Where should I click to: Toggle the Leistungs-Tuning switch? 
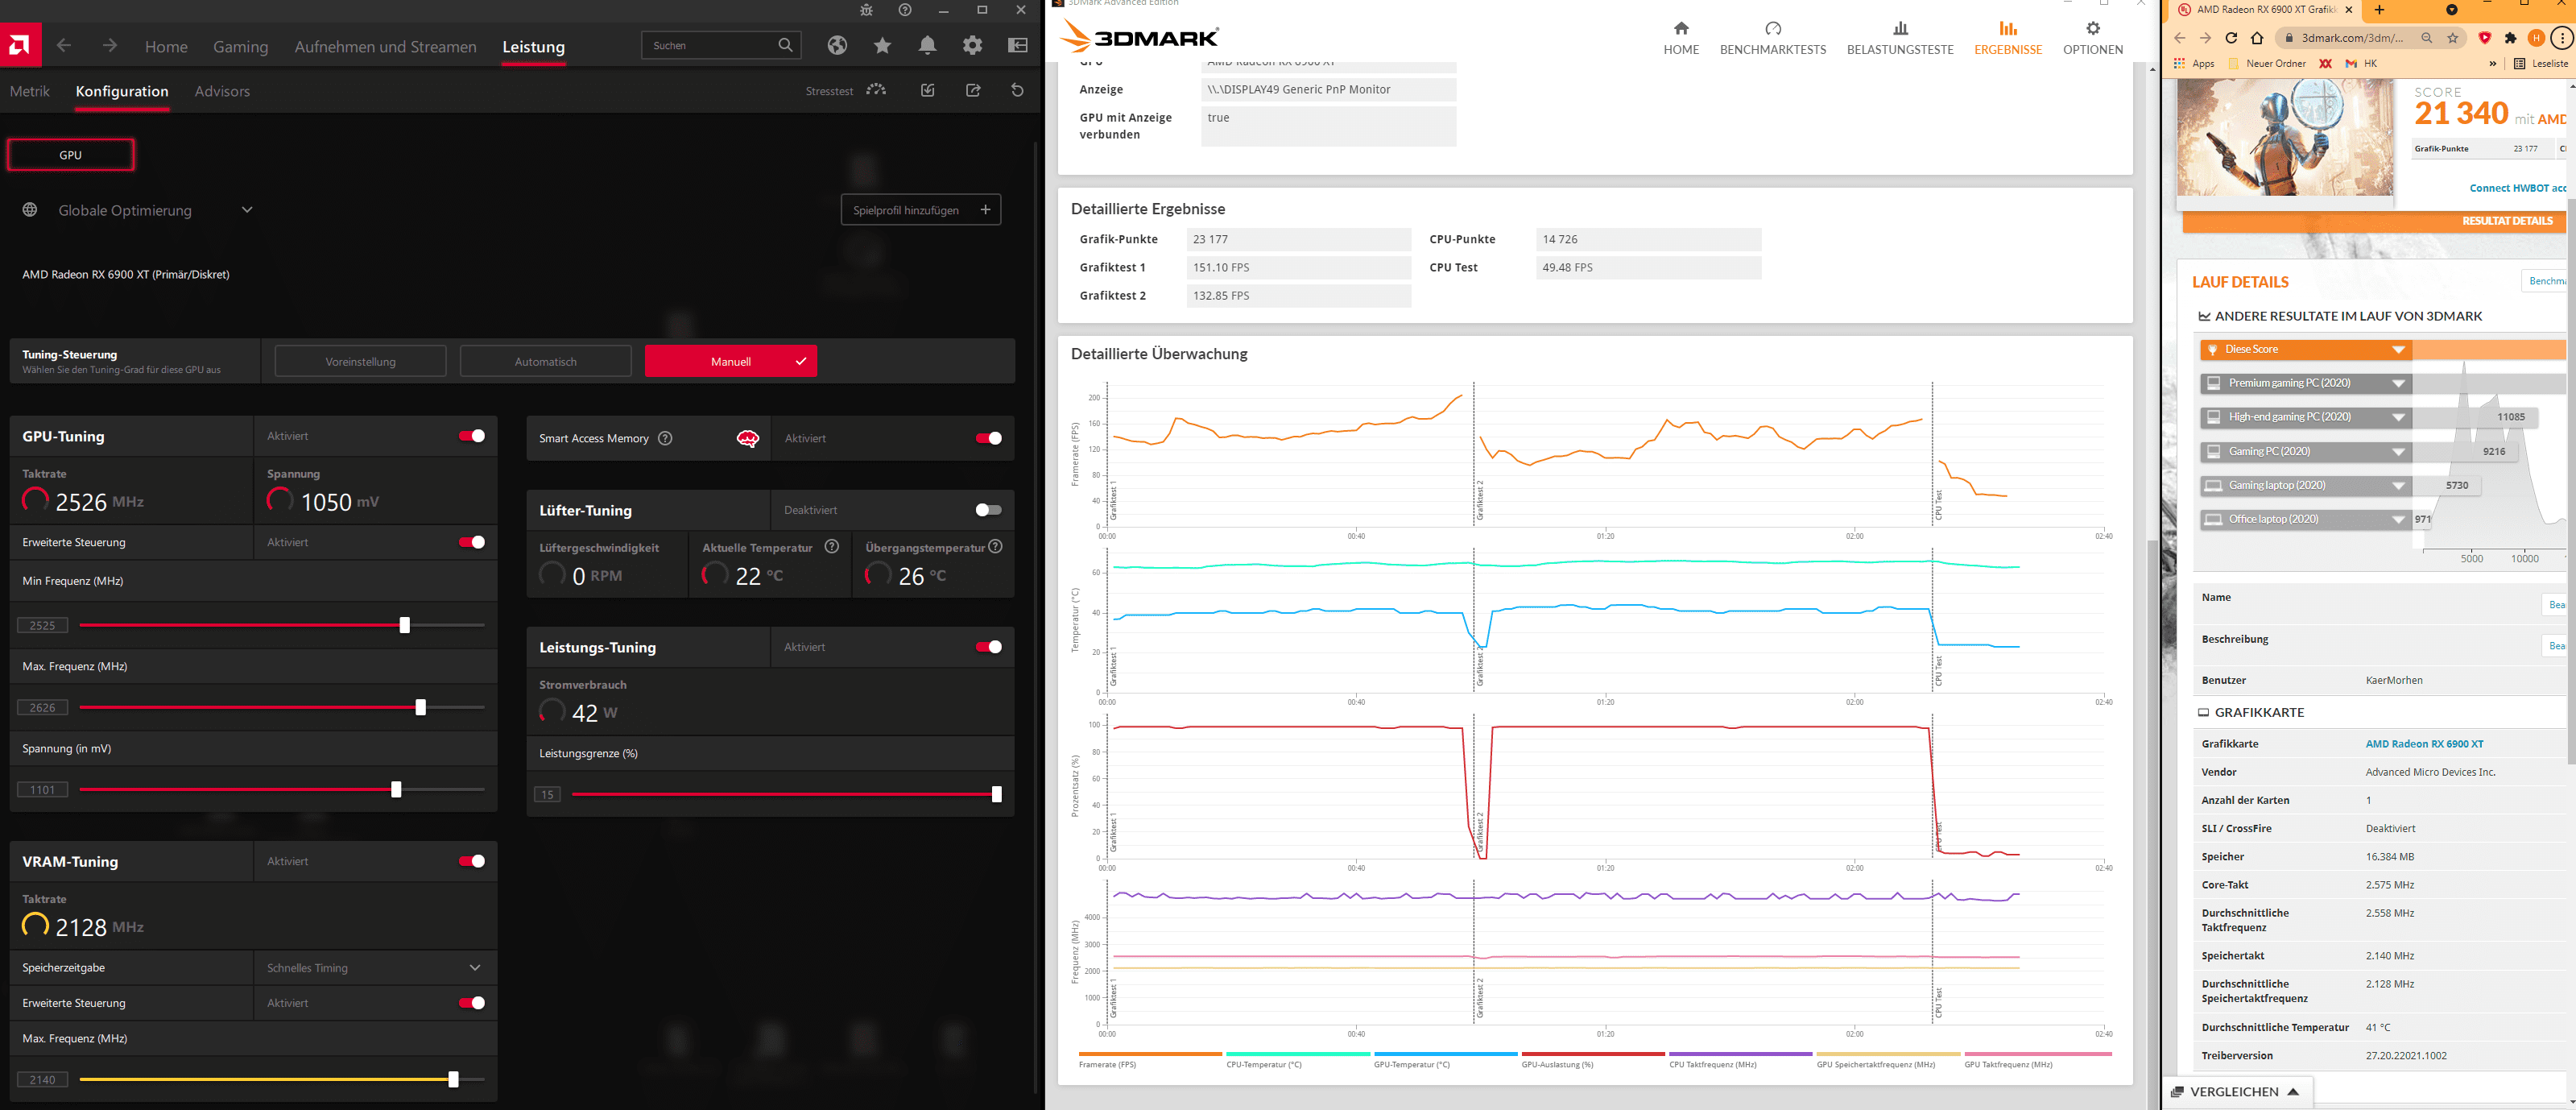click(988, 647)
